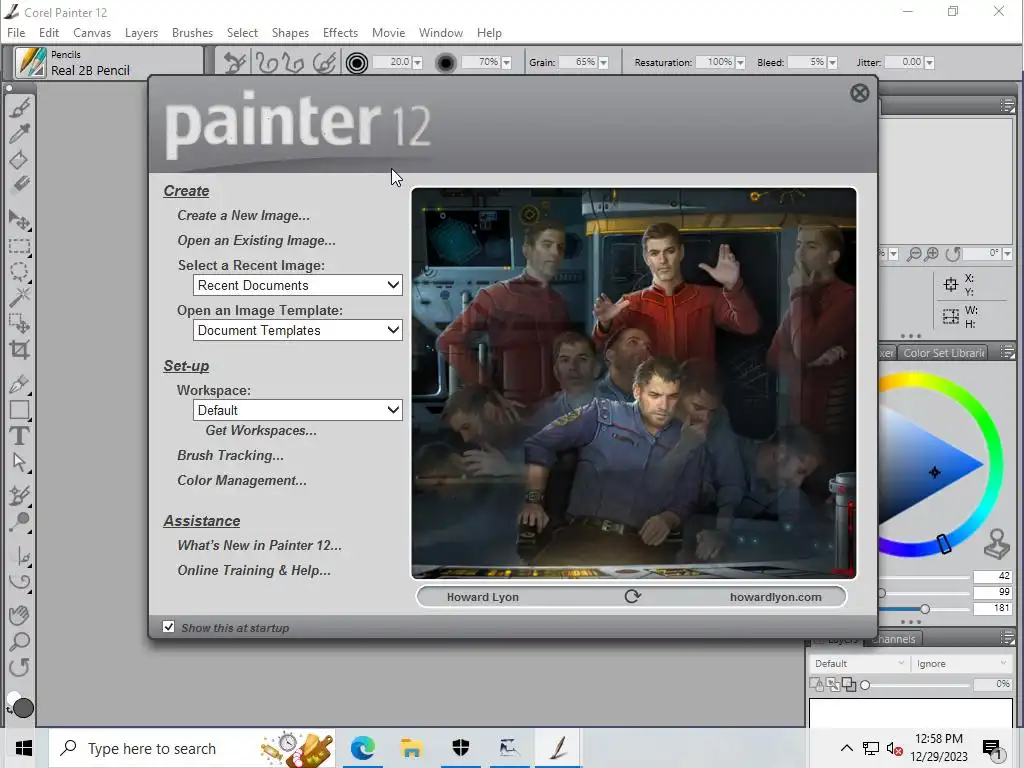Open the Effects menu
1024x768 pixels.
pyautogui.click(x=340, y=33)
